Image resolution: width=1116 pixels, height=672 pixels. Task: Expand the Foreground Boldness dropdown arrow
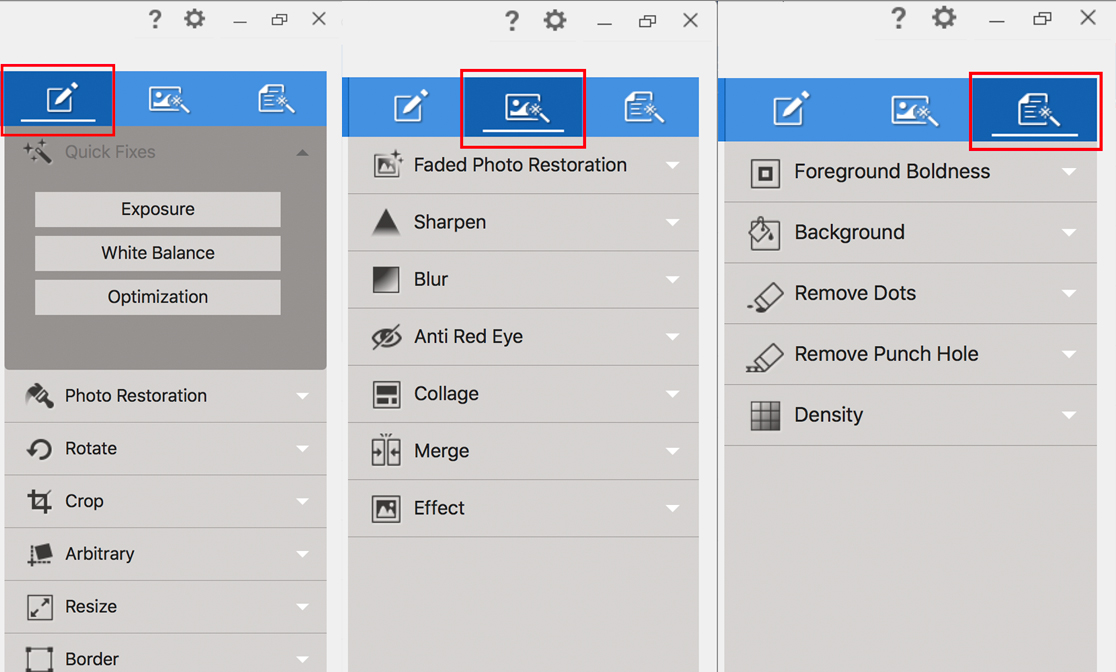click(x=1069, y=172)
